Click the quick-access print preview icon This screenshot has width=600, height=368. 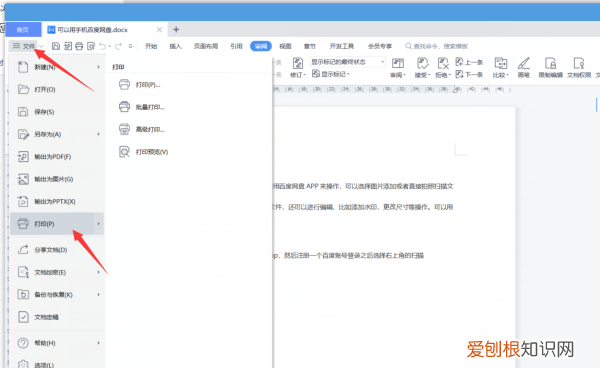pos(91,46)
